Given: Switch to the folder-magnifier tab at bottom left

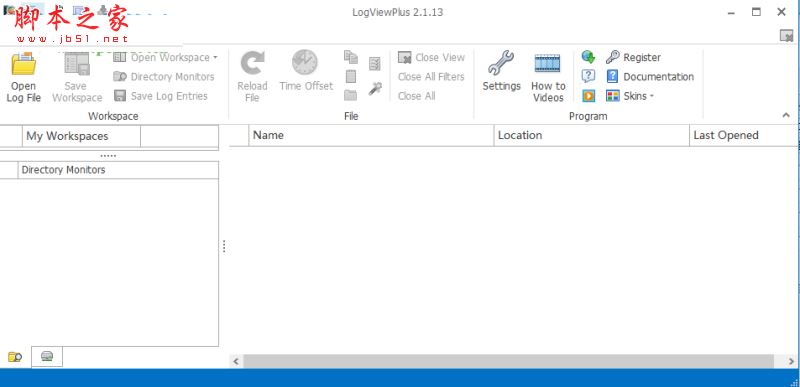Looking at the screenshot, I should 15,357.
